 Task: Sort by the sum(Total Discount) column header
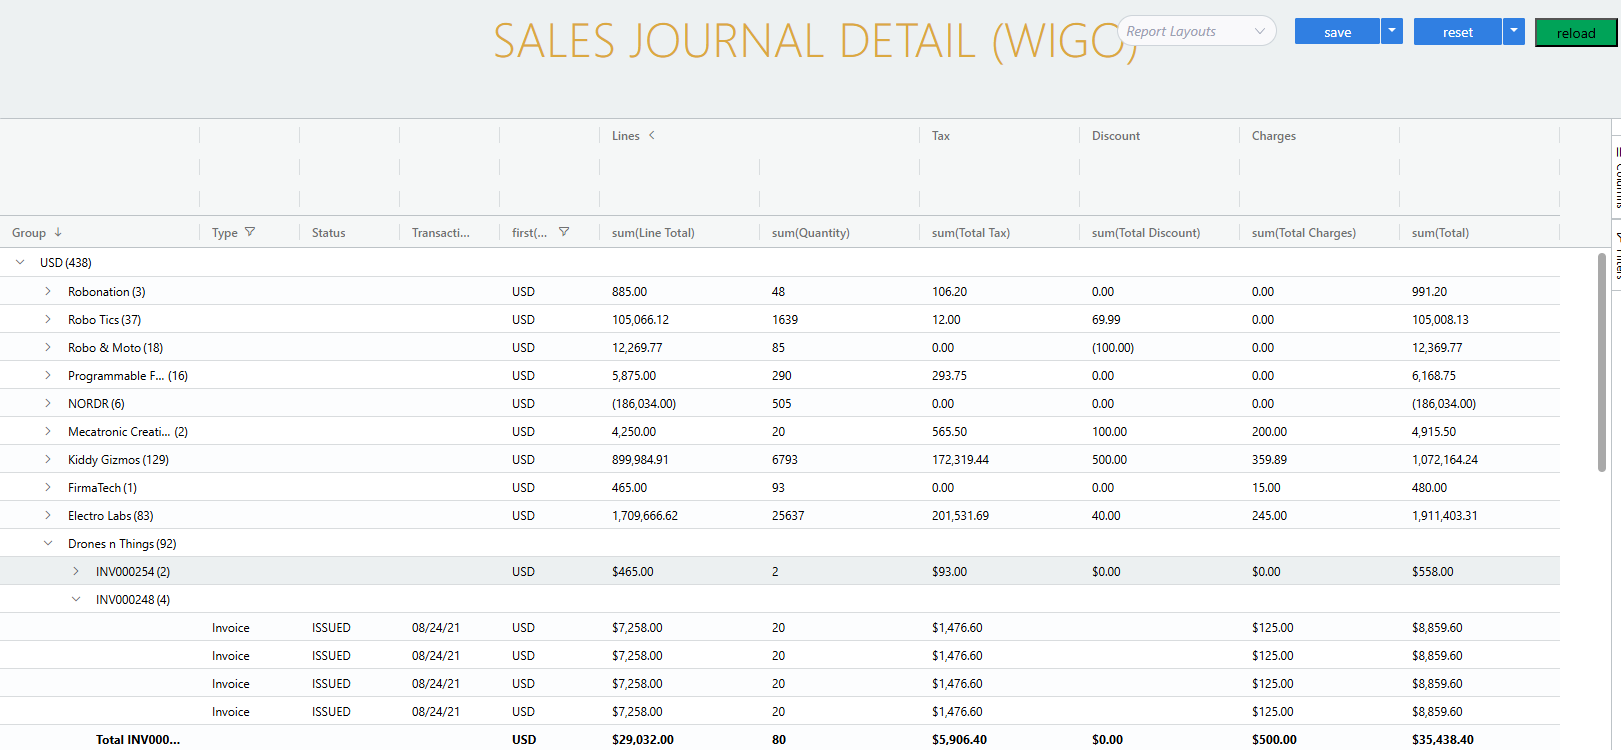[x=1146, y=233]
